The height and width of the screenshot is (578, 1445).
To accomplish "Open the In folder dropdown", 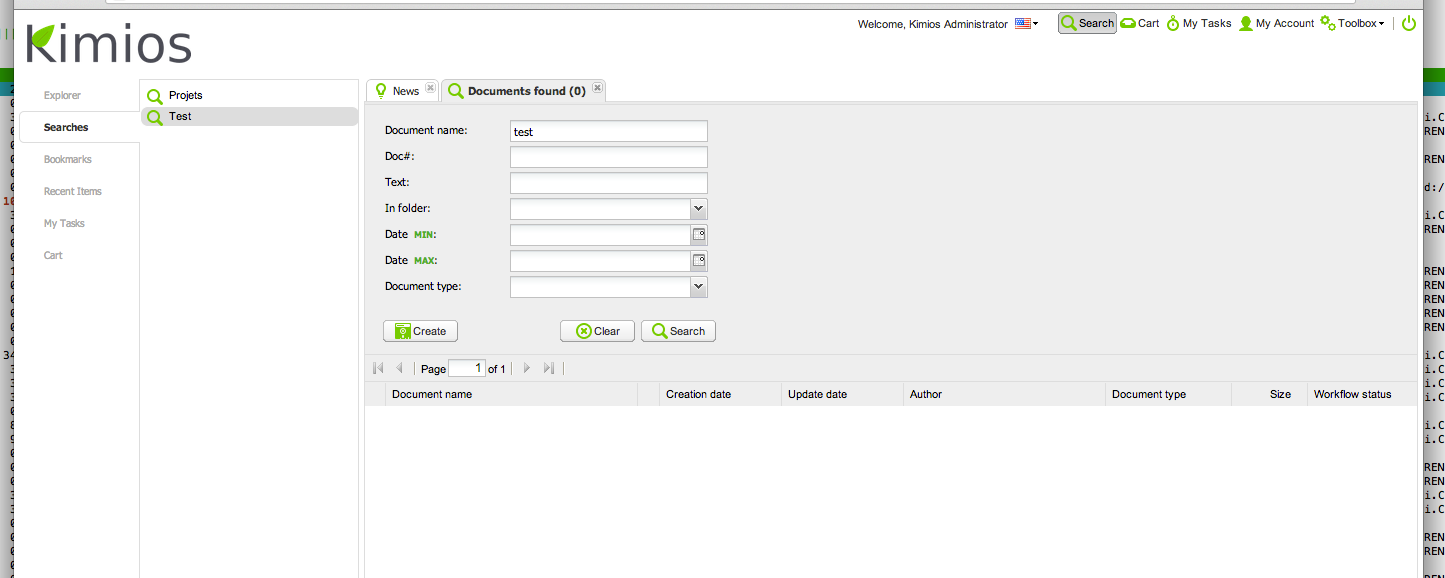I will click(x=699, y=208).
